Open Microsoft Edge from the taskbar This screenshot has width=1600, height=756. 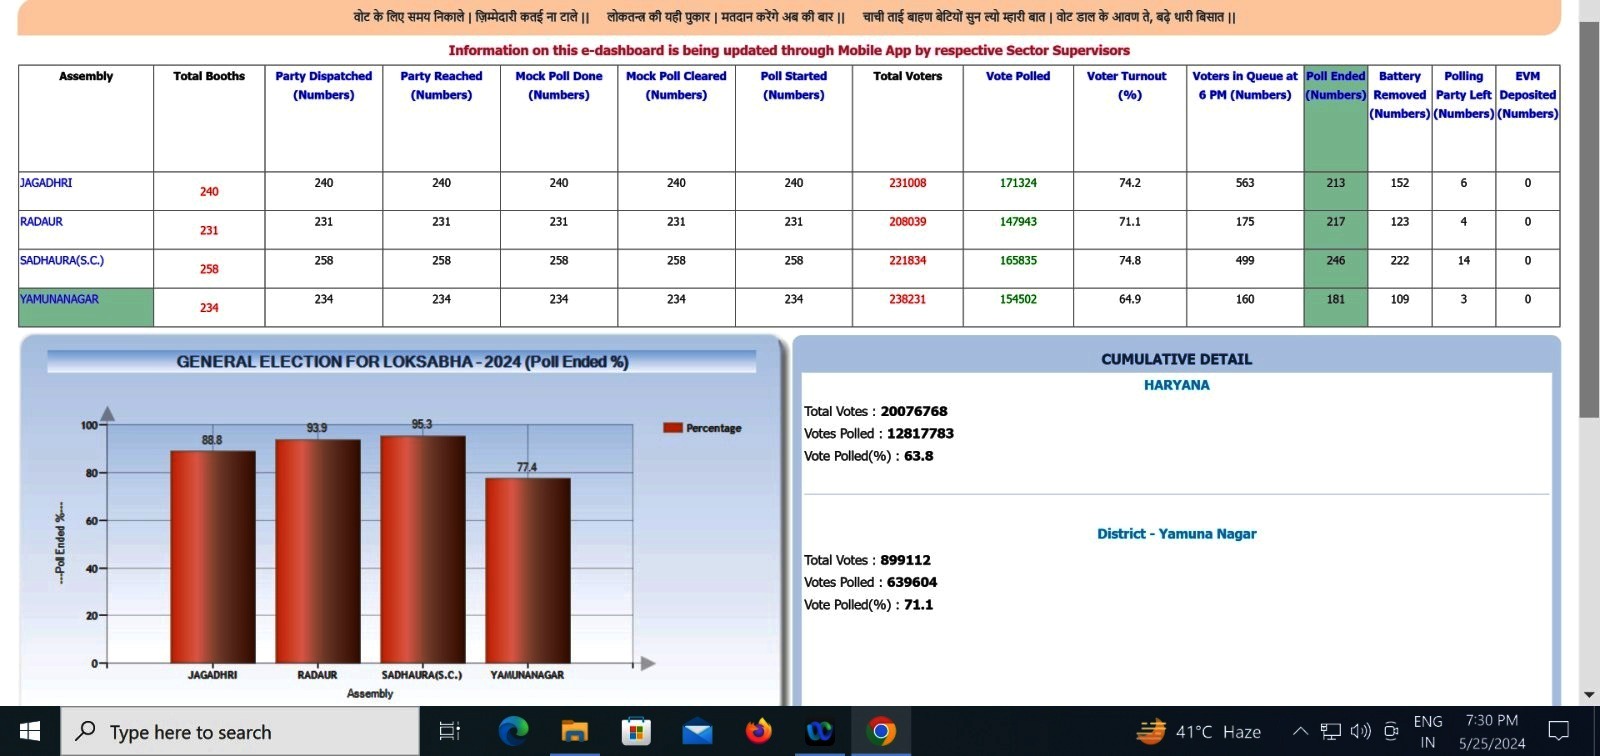[x=513, y=732]
